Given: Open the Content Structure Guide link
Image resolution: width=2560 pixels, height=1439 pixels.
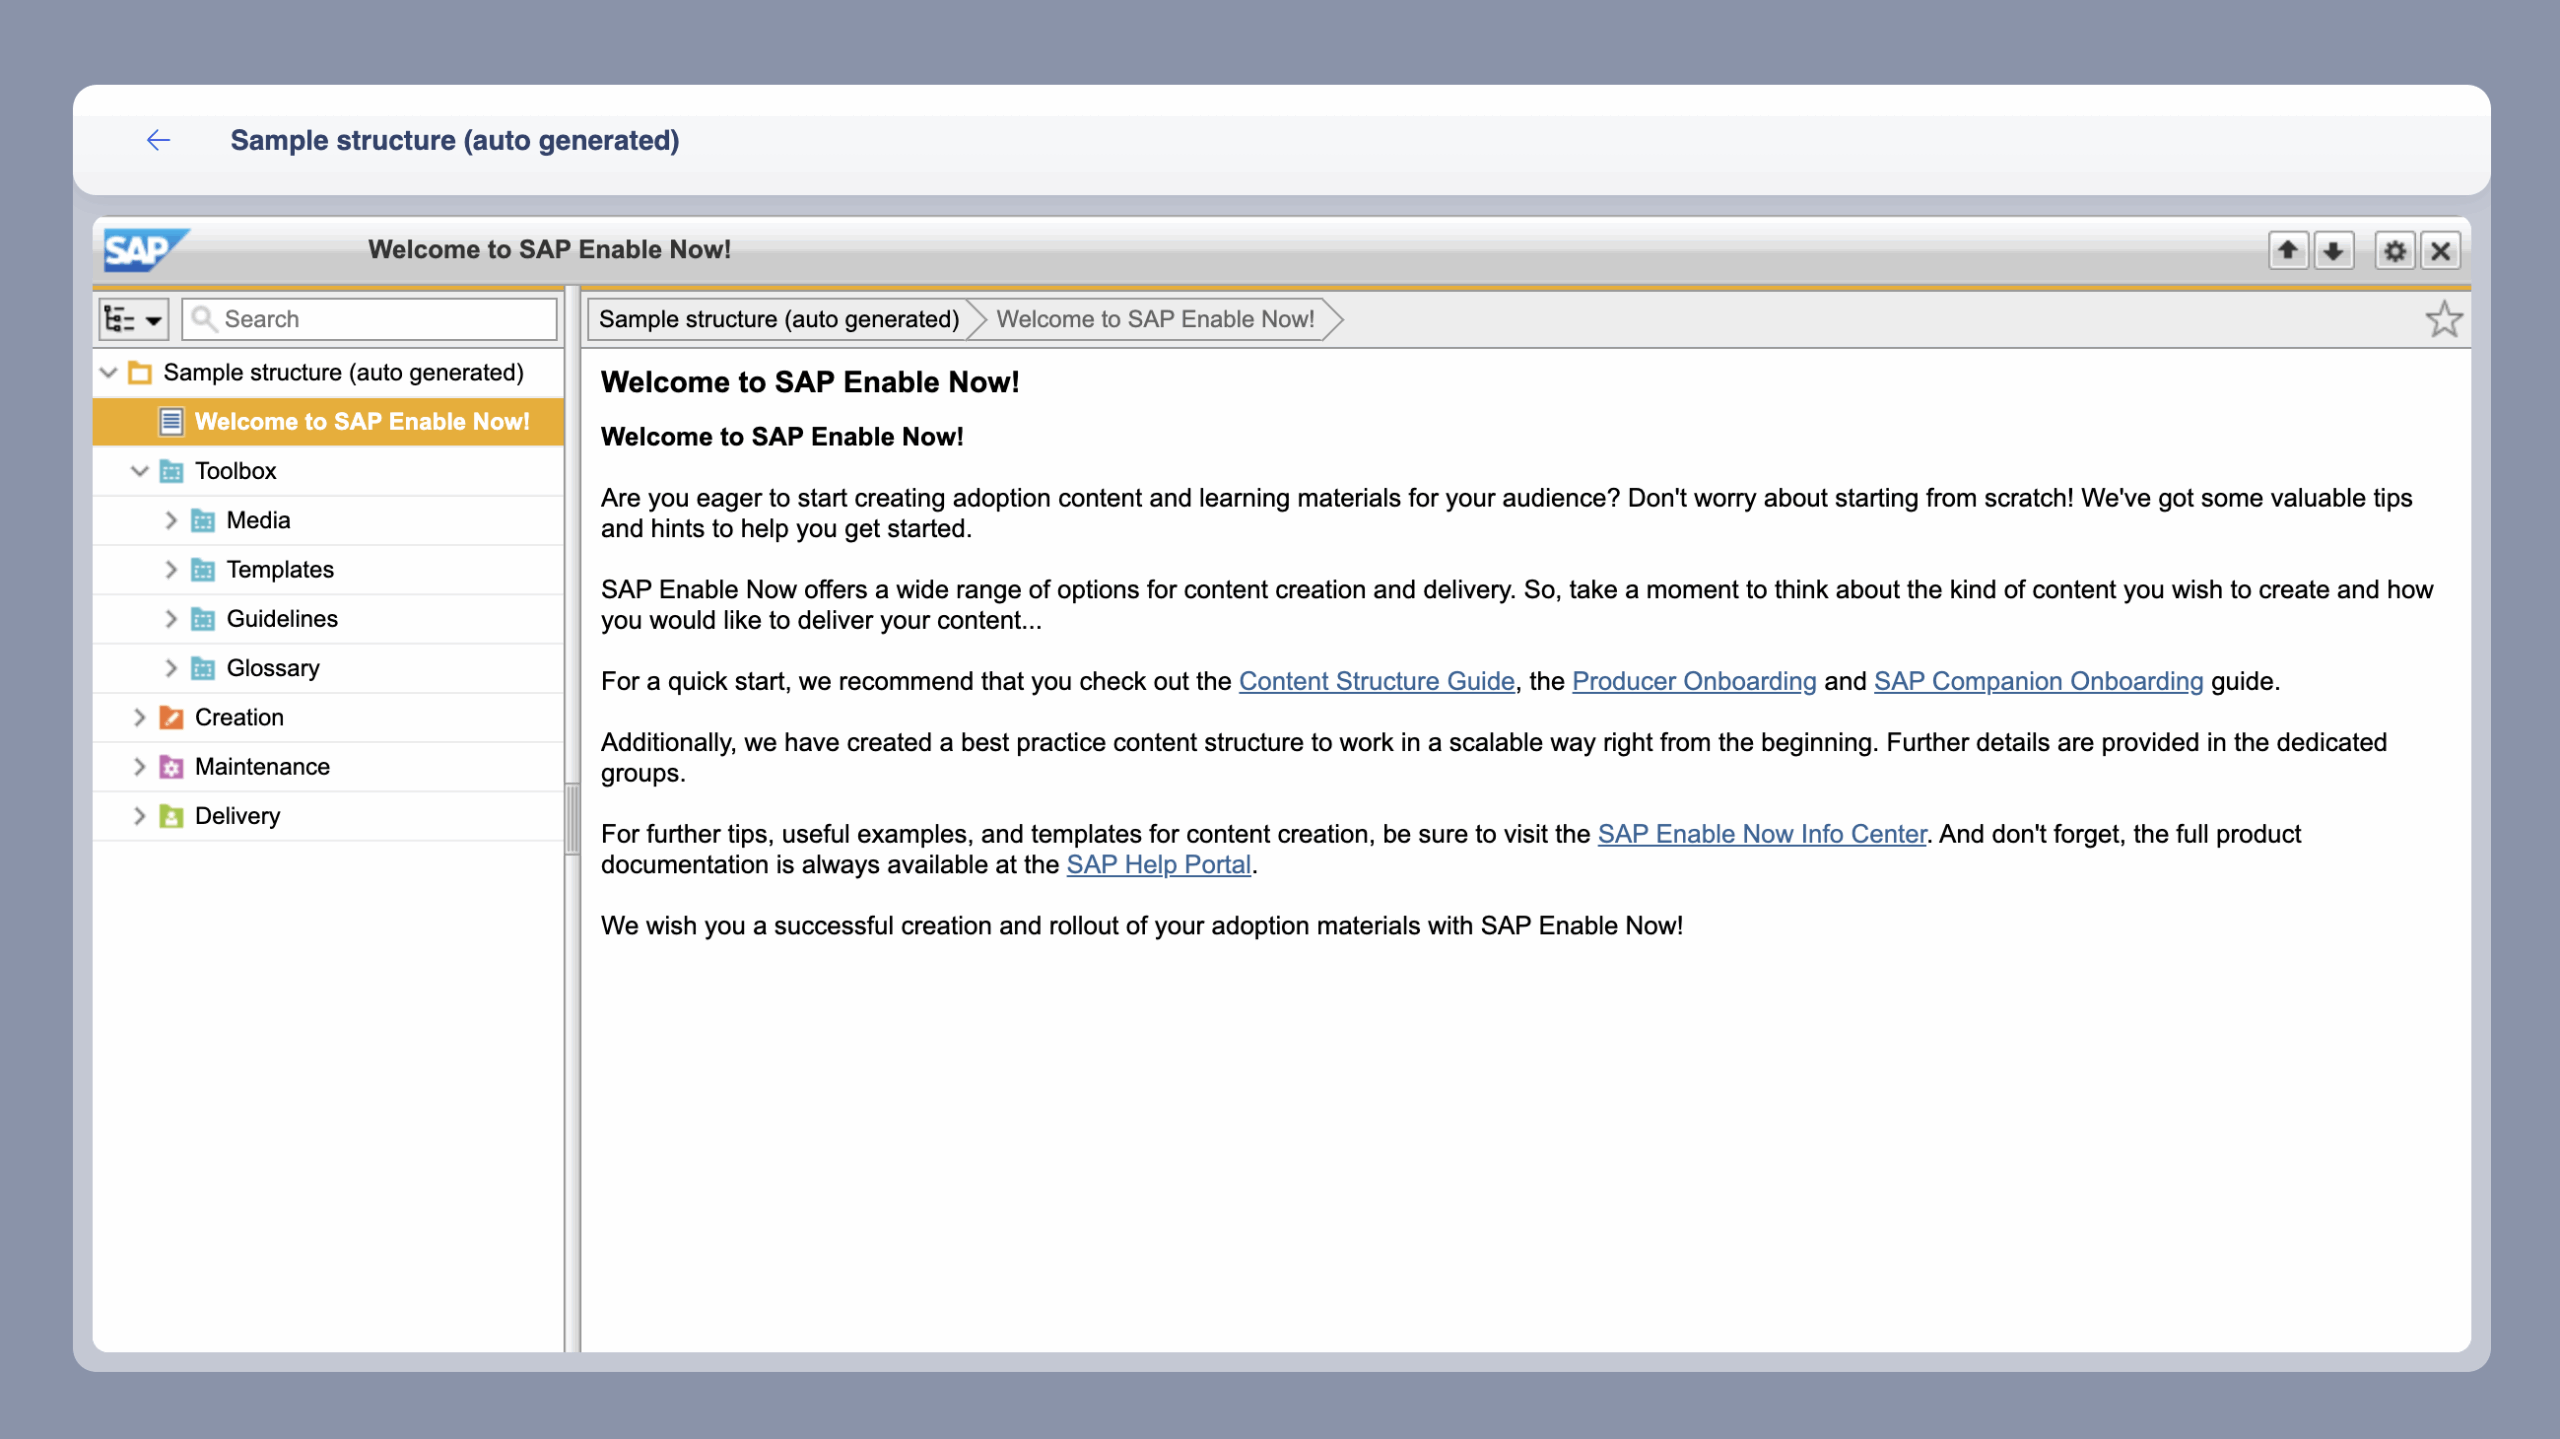Looking at the screenshot, I should 1376,681.
